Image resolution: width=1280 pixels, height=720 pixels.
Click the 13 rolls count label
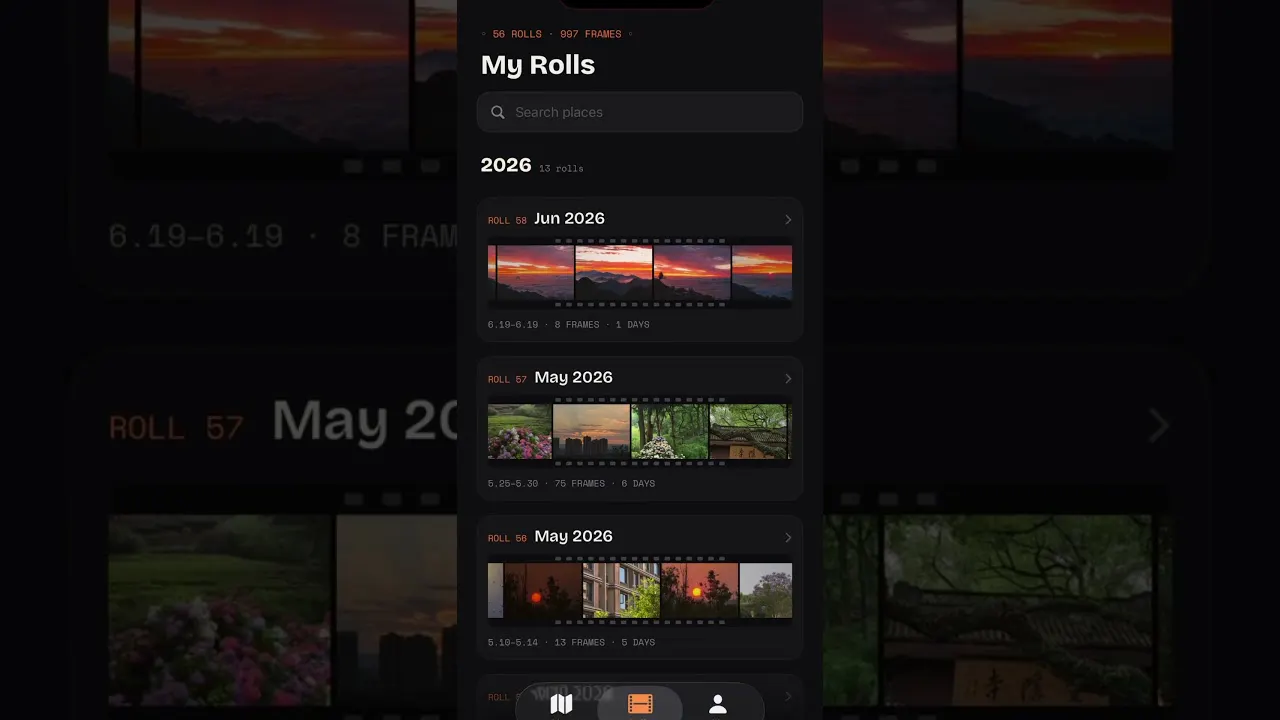coord(561,169)
